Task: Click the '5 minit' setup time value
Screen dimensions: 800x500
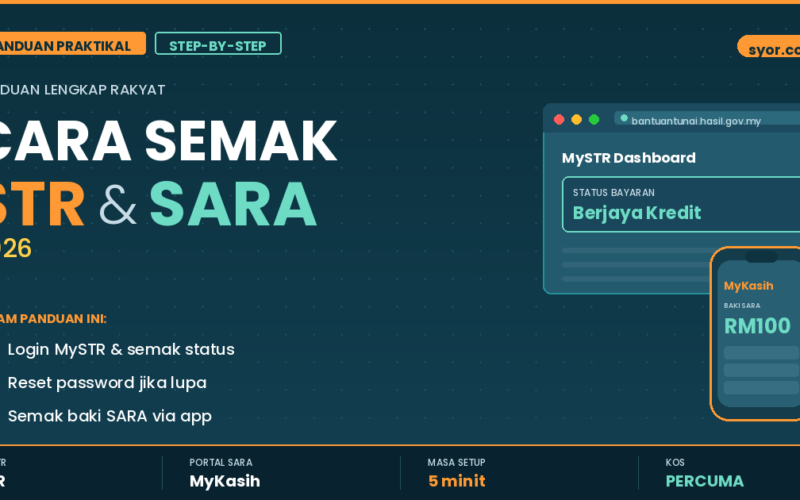Action: tap(457, 481)
